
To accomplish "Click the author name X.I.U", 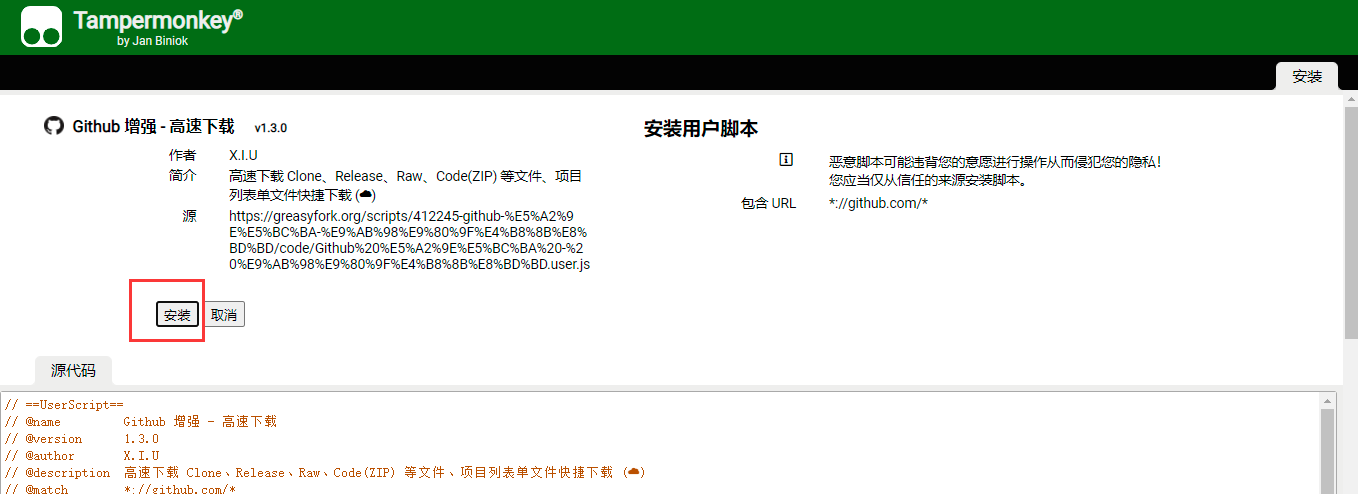I will [x=243, y=155].
